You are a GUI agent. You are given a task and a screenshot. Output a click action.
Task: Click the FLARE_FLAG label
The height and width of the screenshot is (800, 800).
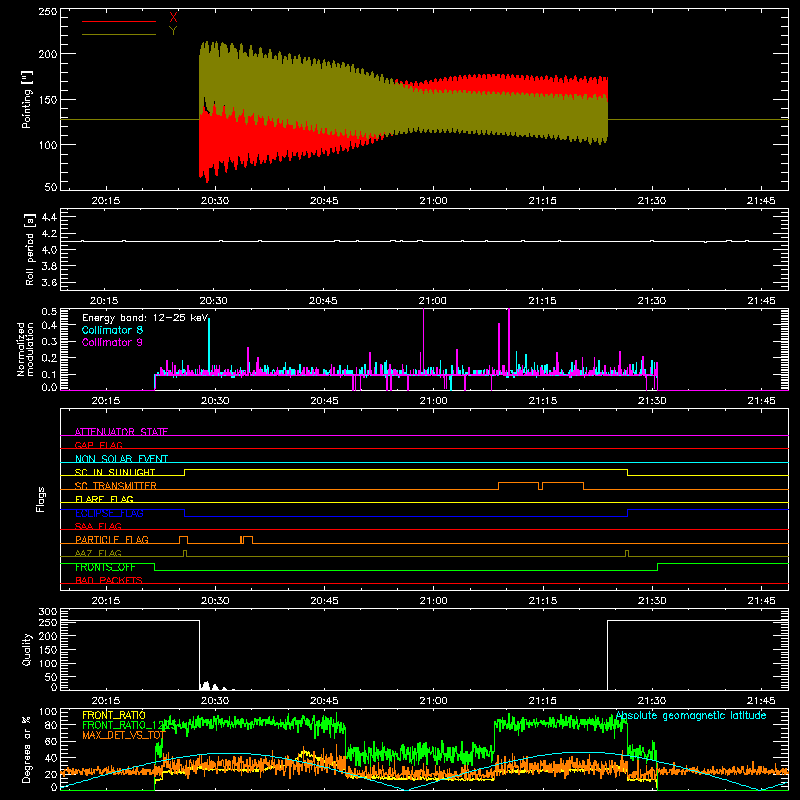point(104,499)
